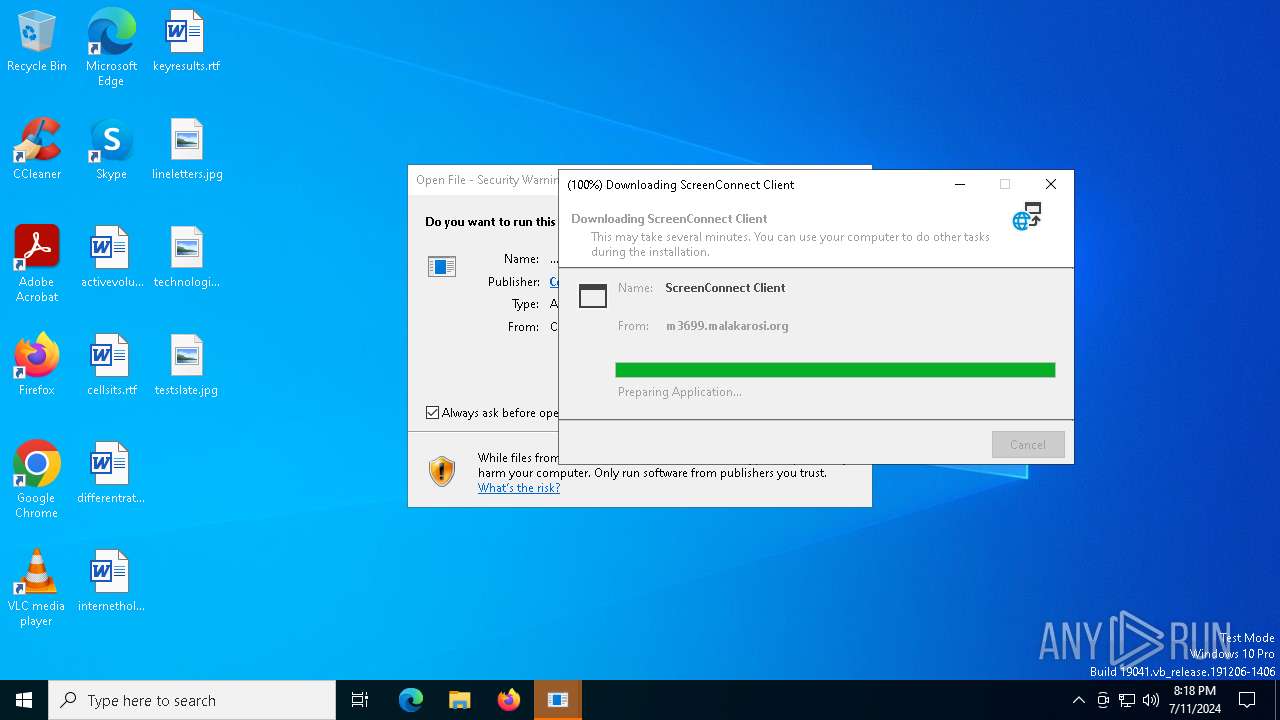This screenshot has height=720, width=1280.
Task: Click the window icon beside Name field
Action: click(593, 295)
